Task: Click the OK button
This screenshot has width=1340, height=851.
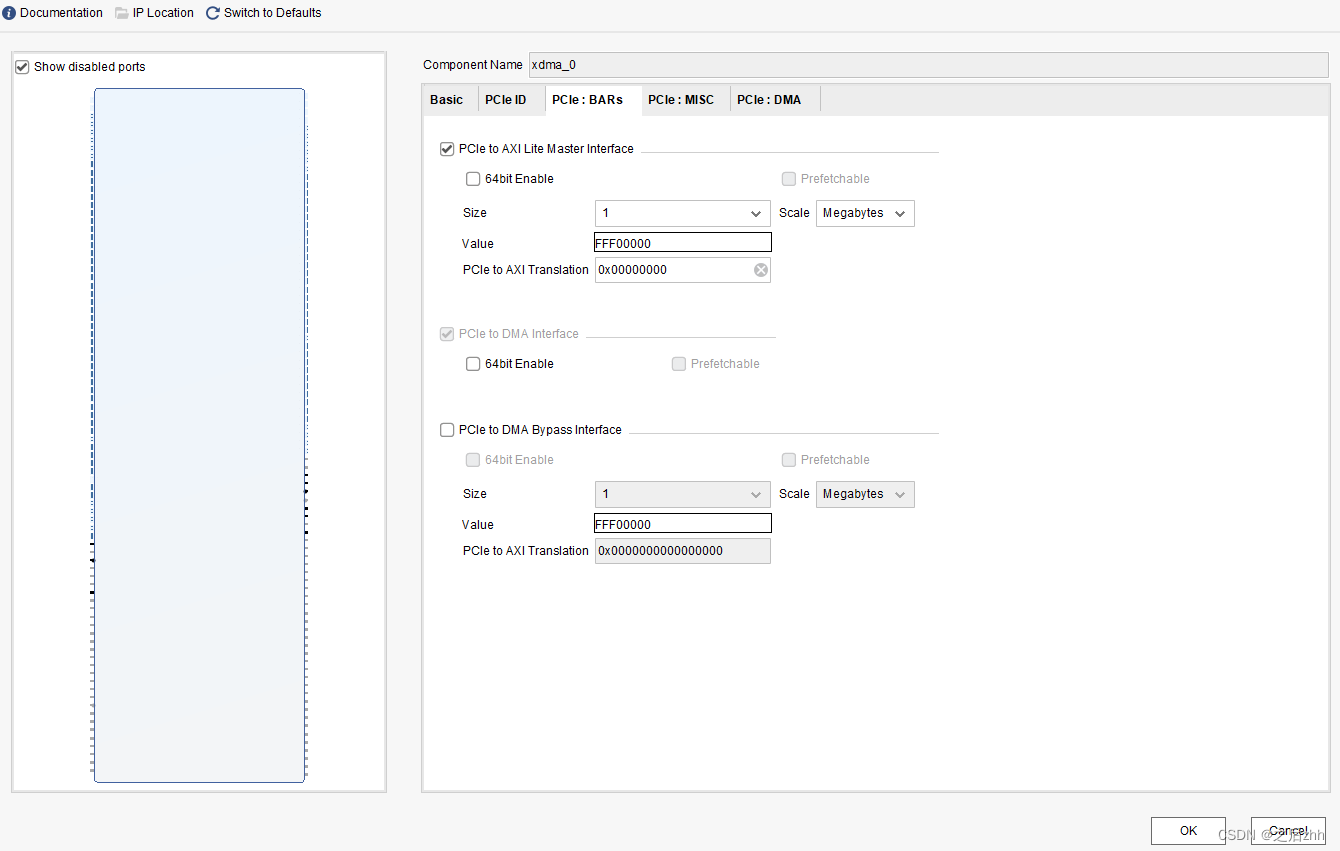Action: click(1188, 831)
